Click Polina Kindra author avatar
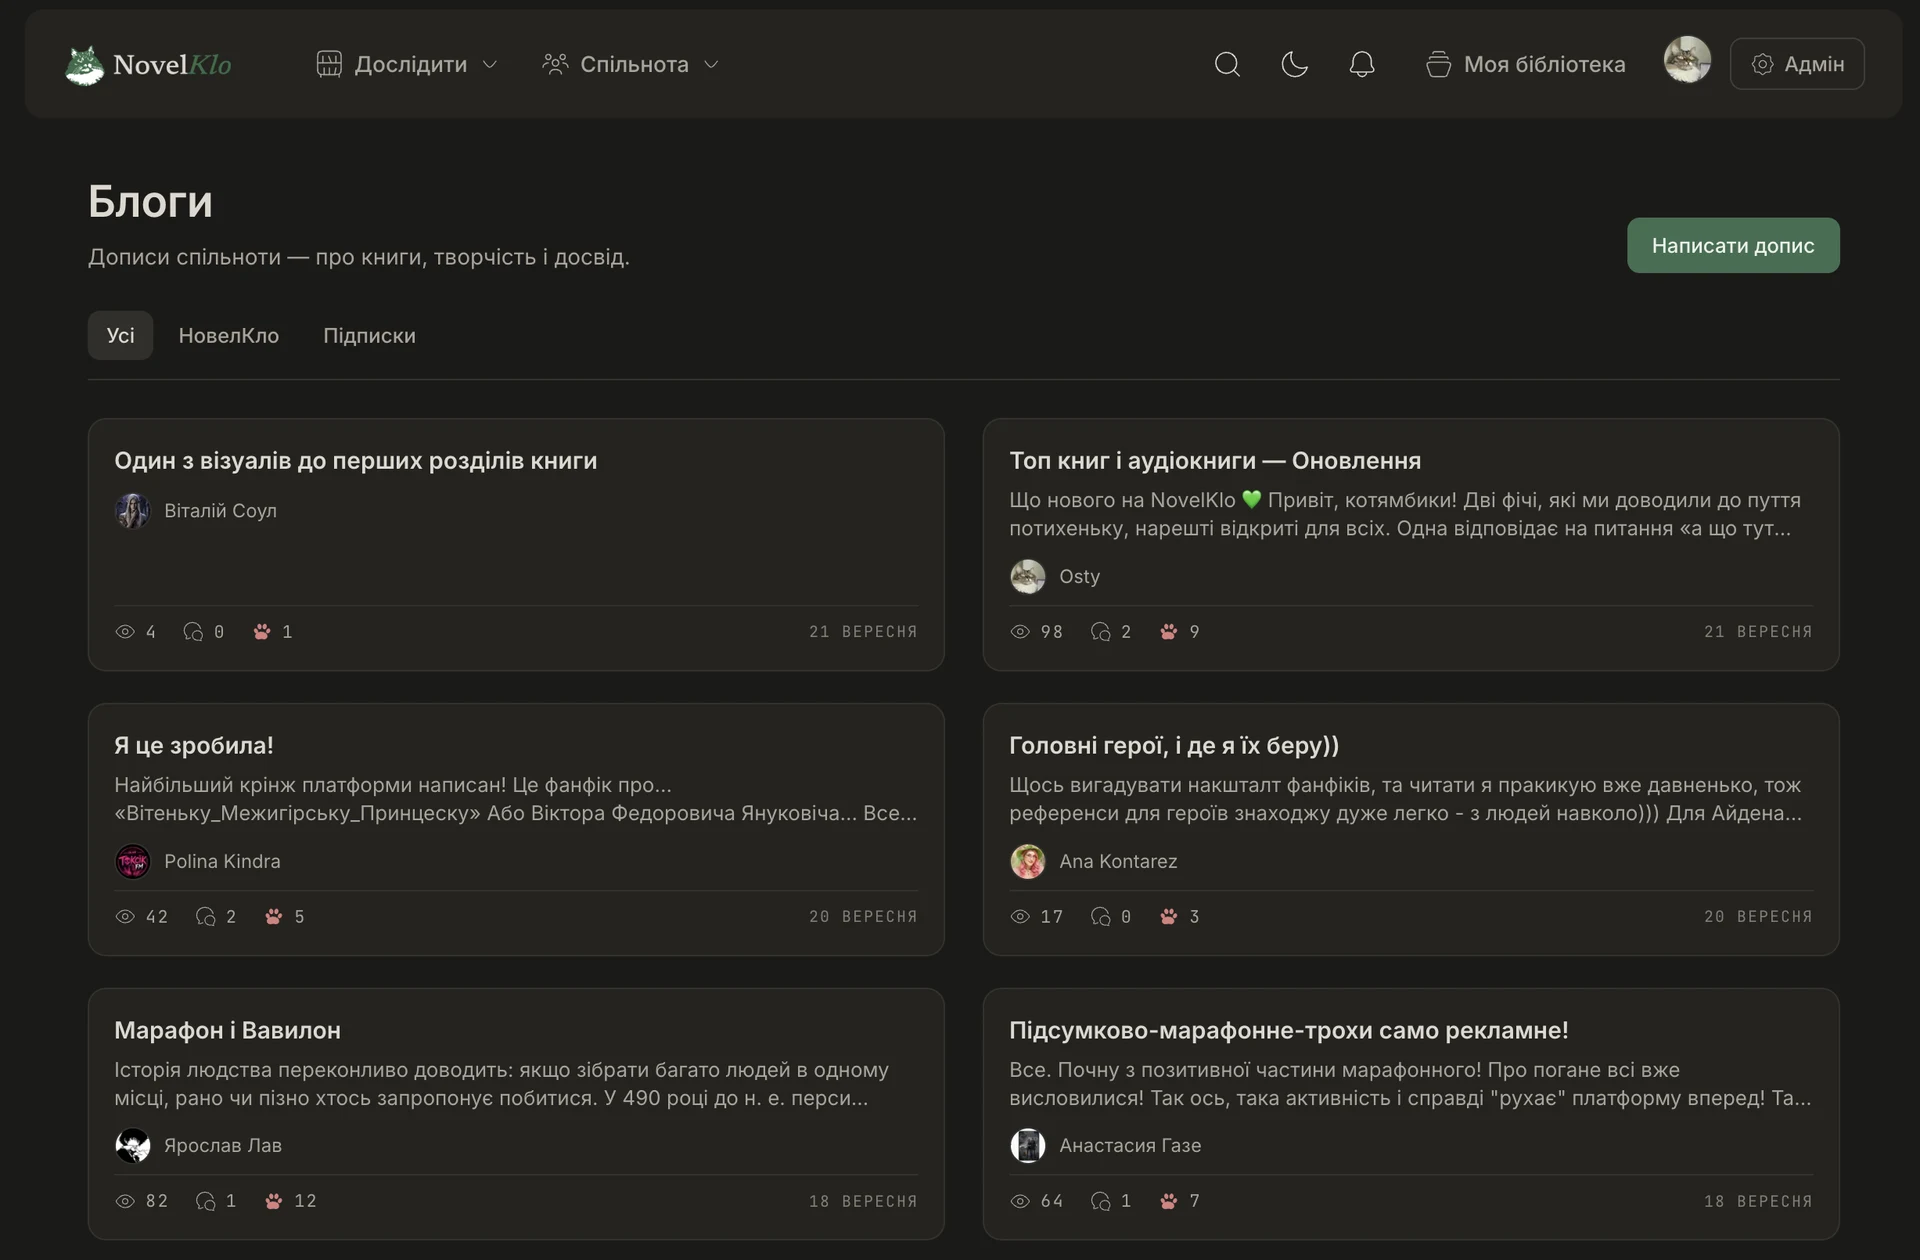The image size is (1920, 1260). 132,861
